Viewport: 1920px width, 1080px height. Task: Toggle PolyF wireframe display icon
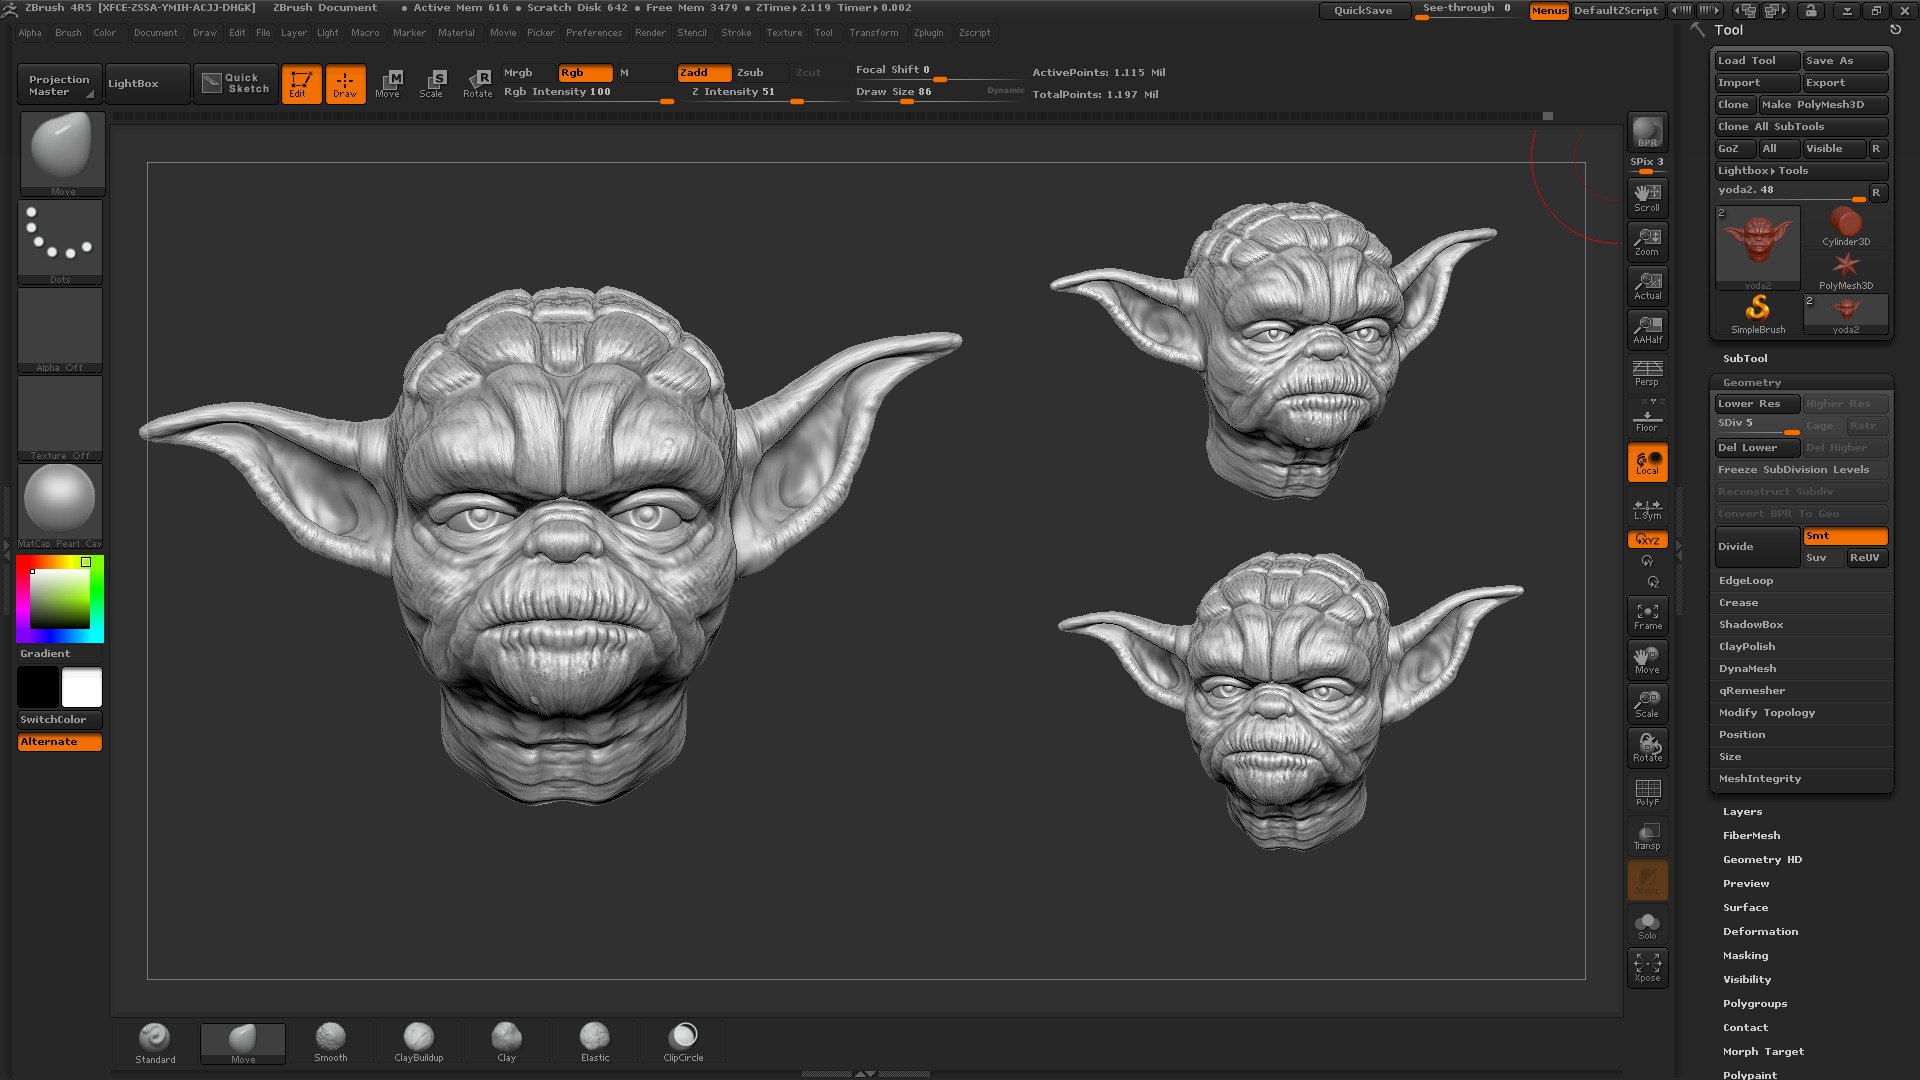[1647, 792]
